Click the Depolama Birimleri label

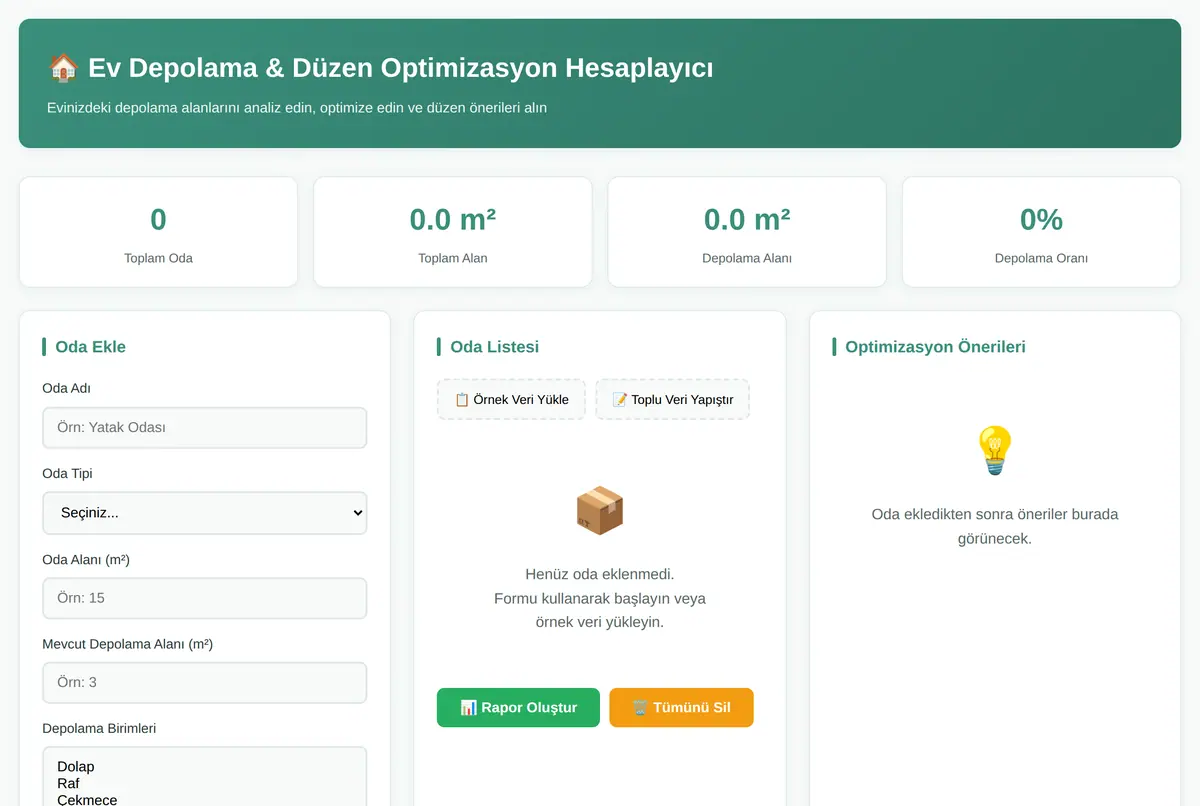[x=99, y=728]
